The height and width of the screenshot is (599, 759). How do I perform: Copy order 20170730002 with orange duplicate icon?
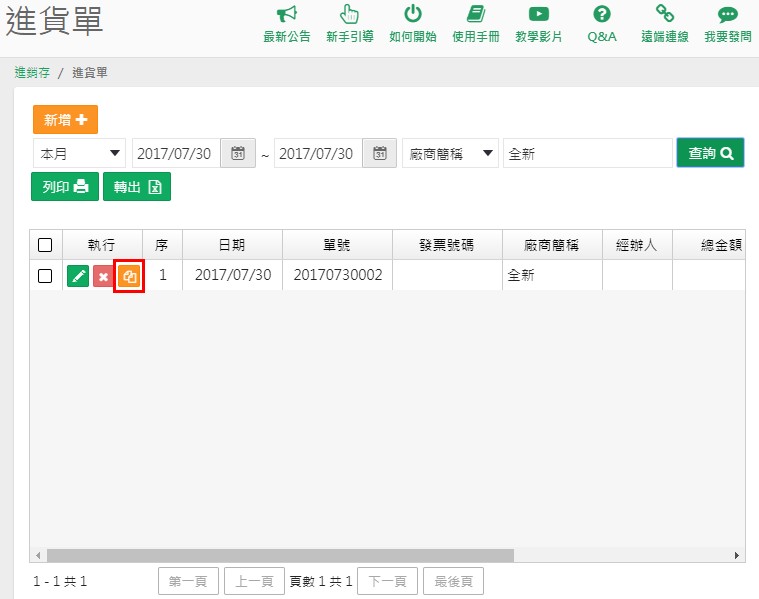(129, 276)
